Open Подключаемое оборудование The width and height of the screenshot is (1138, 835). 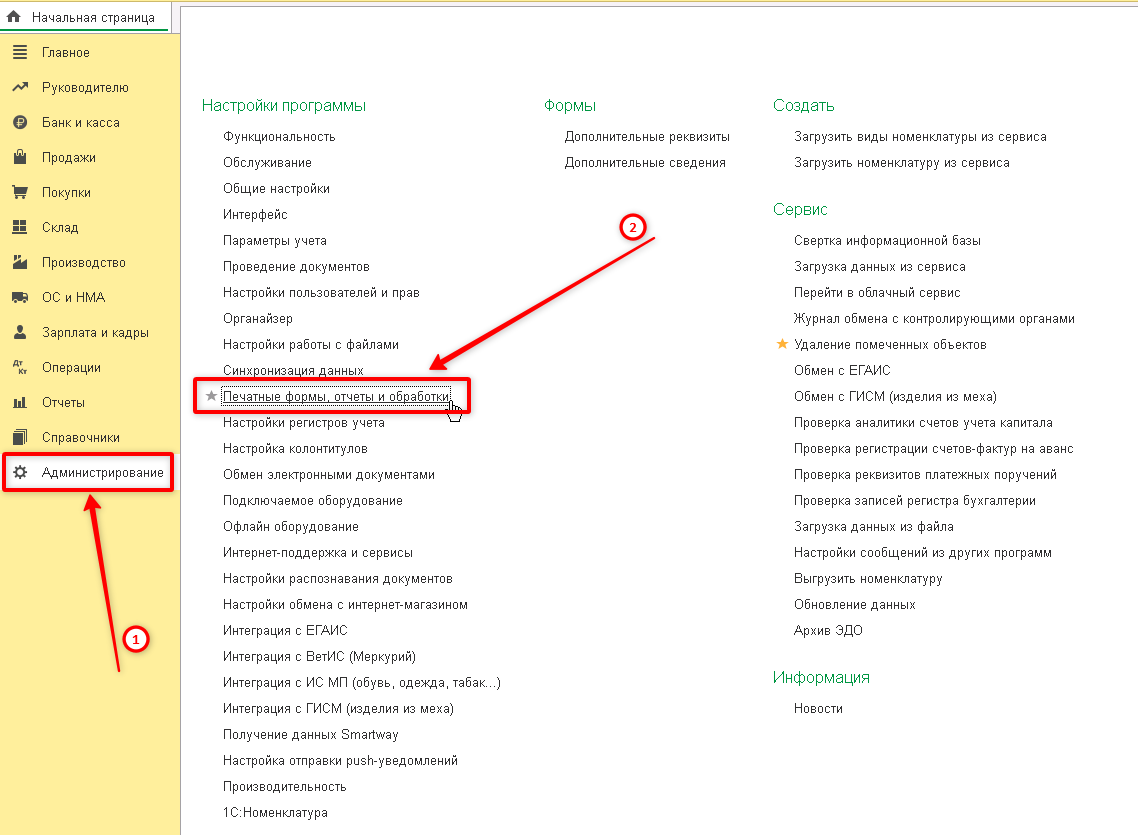(313, 501)
